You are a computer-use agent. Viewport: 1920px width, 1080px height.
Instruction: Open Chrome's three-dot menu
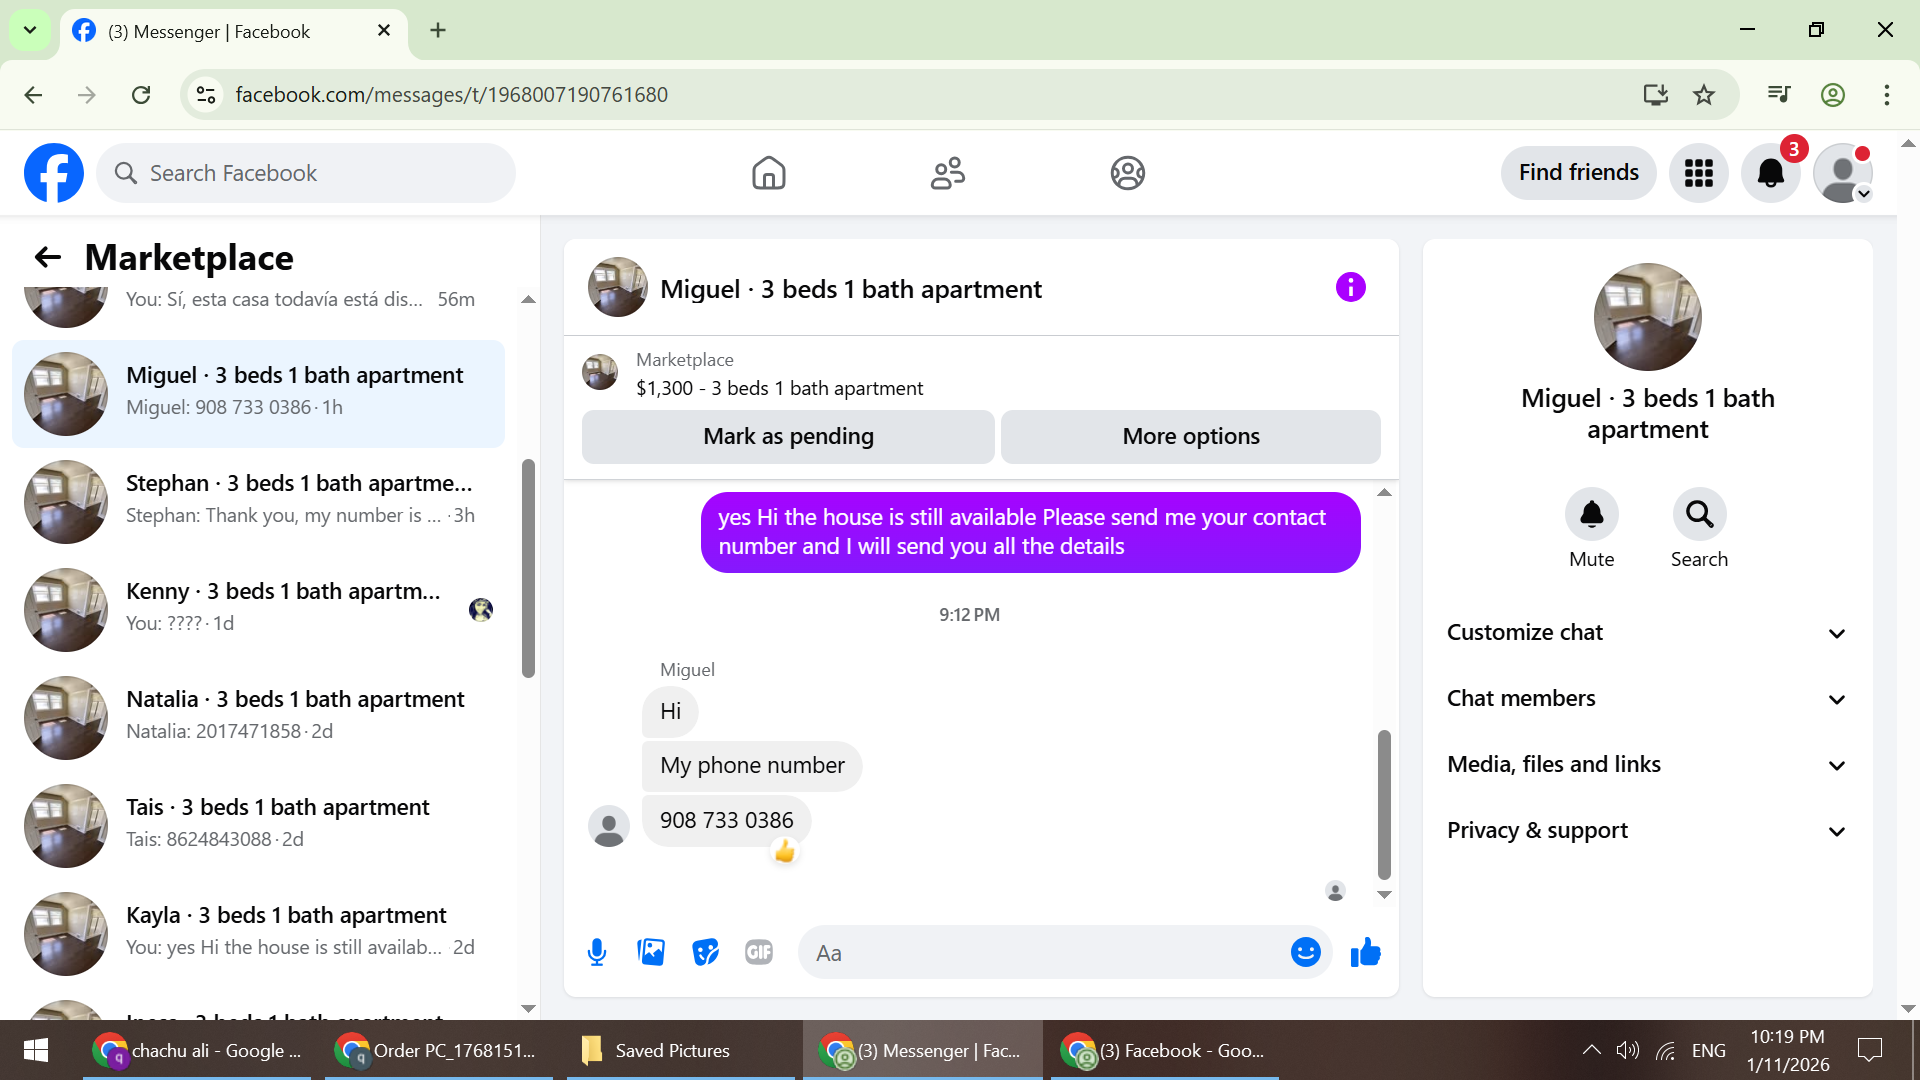point(1887,95)
